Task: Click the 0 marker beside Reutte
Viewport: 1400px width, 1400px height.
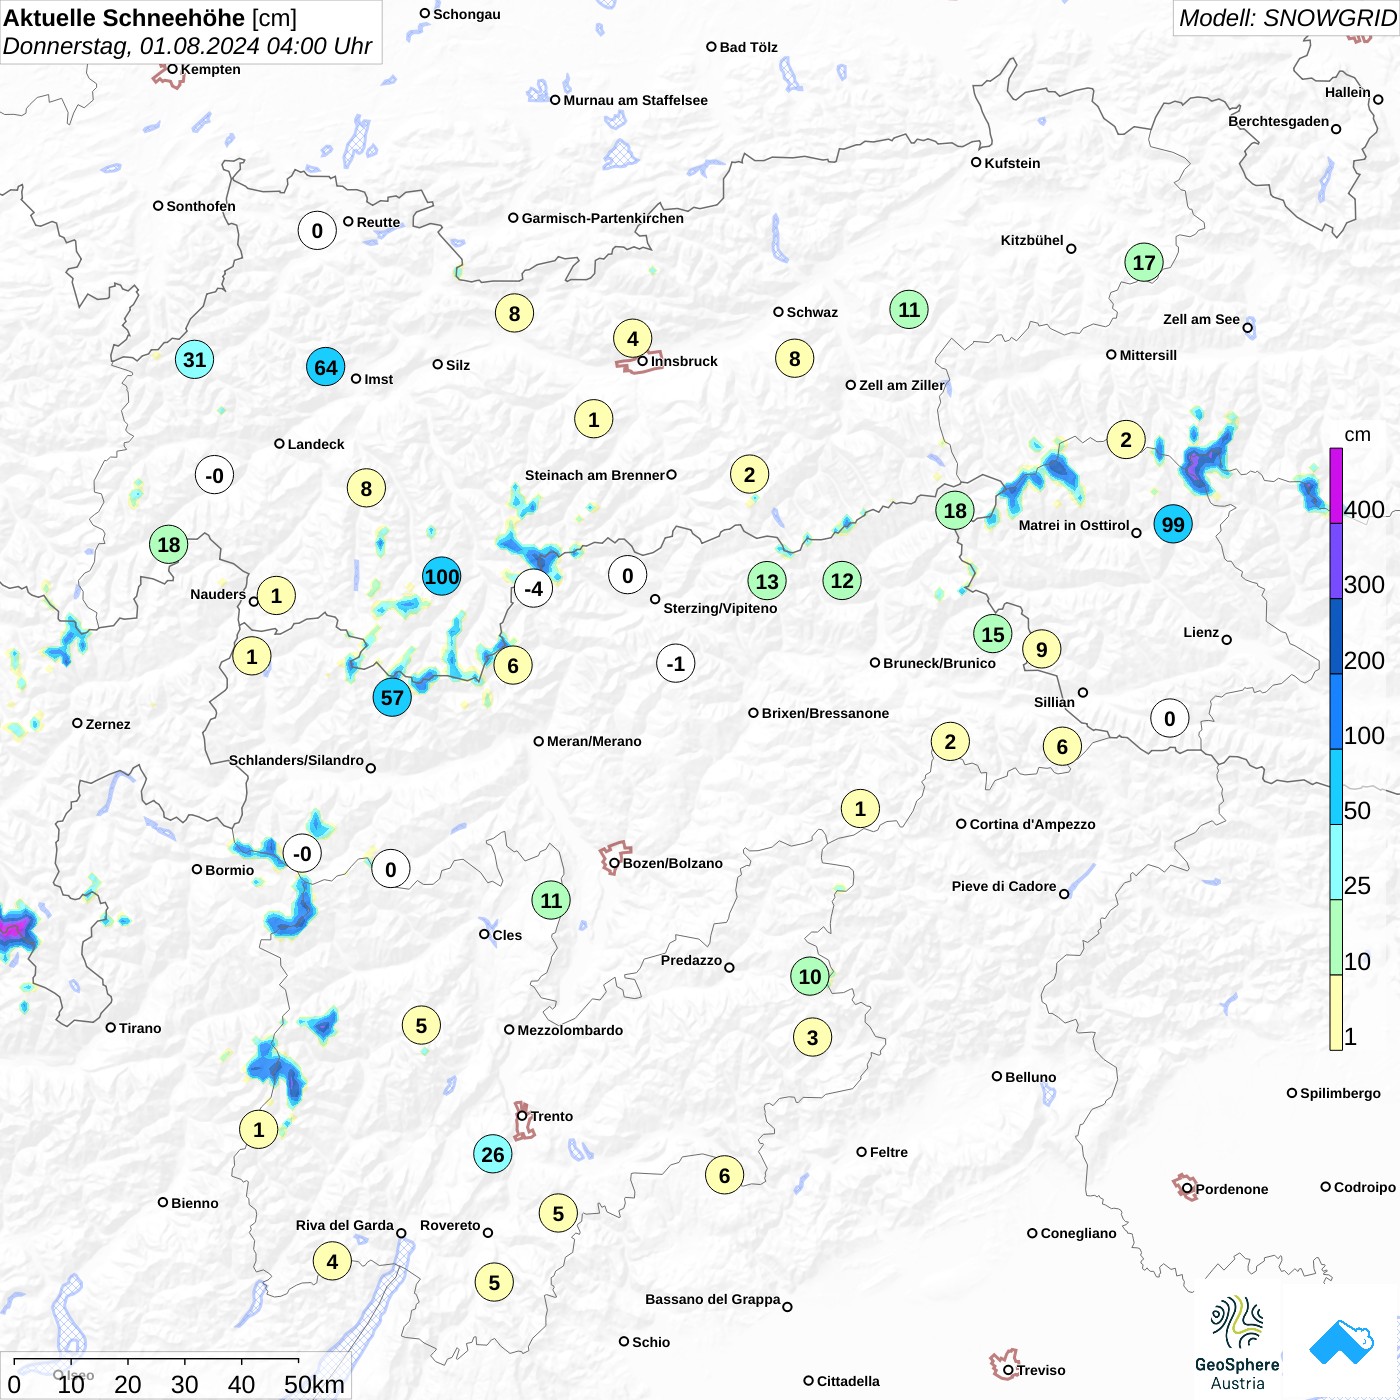Action: click(317, 231)
